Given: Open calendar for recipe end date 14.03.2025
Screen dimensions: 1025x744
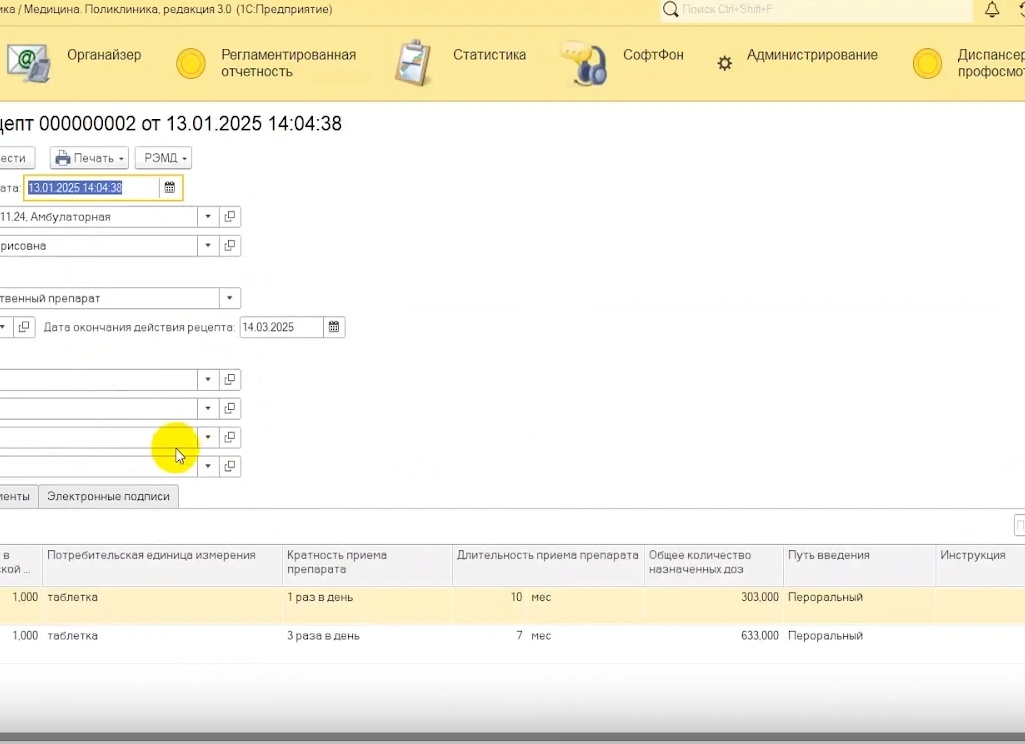Looking at the screenshot, I should [x=334, y=327].
